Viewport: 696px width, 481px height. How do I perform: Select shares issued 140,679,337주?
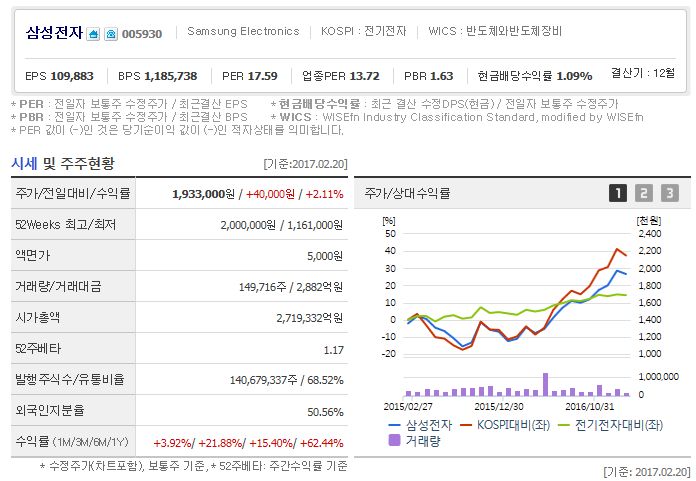pyautogui.click(x=264, y=380)
